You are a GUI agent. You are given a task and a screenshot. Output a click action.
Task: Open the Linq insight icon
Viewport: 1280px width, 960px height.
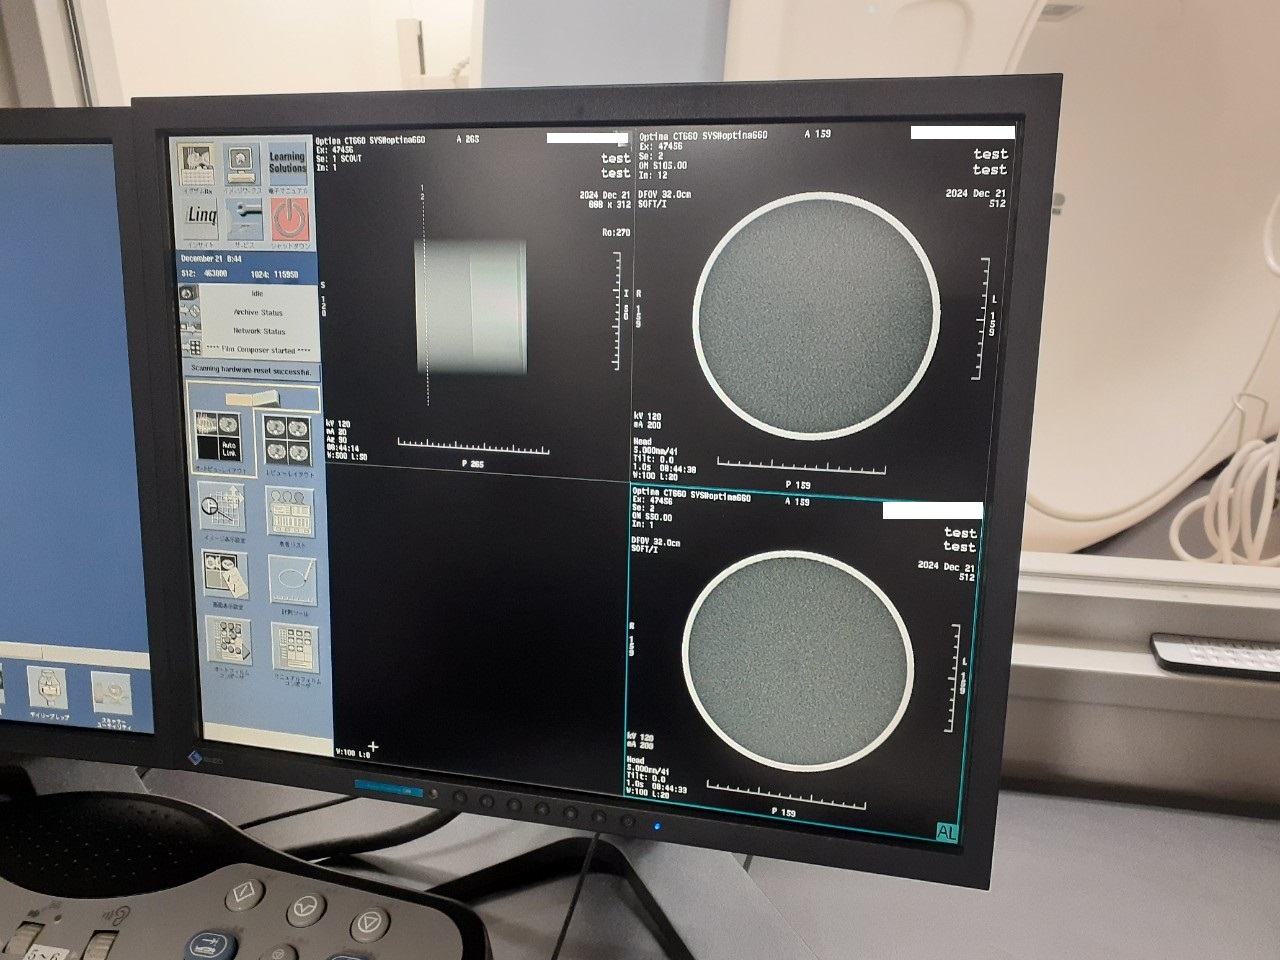[x=200, y=221]
